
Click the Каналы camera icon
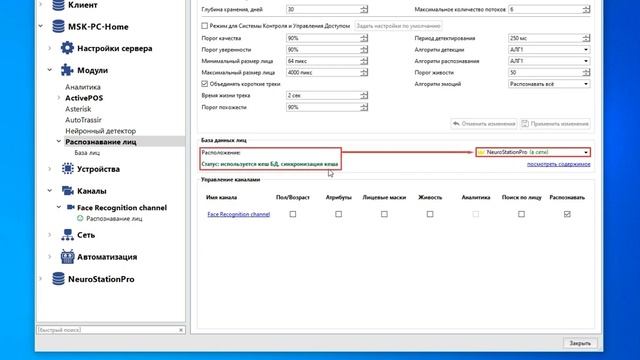tap(67, 191)
